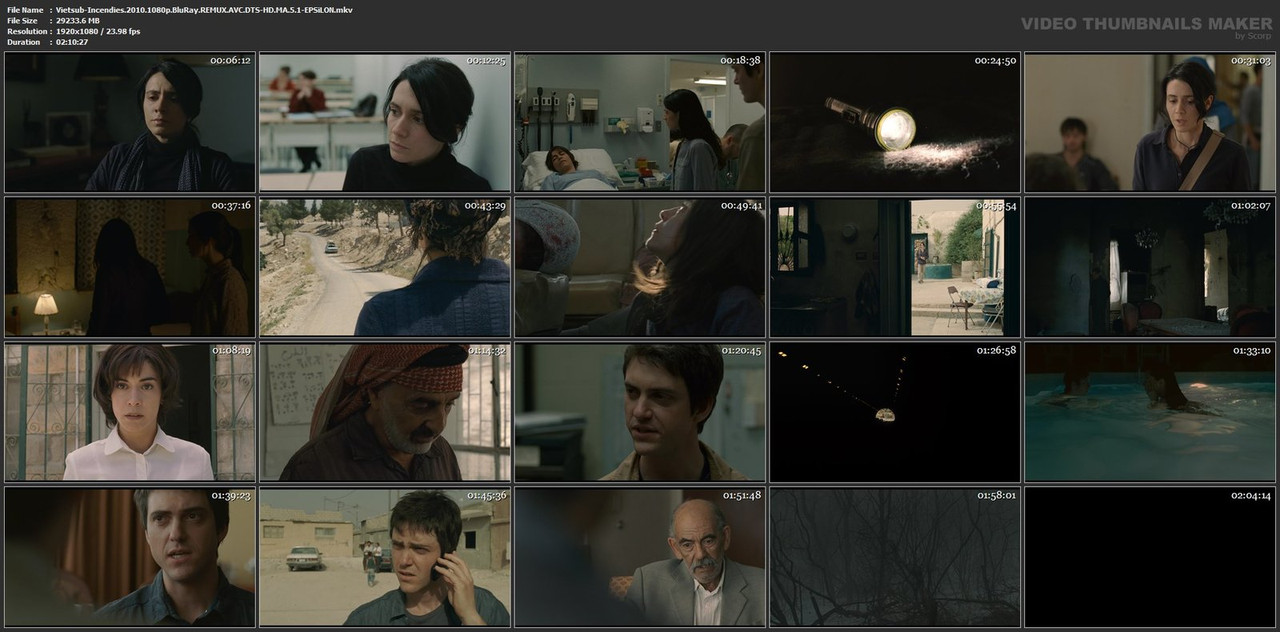Select the thumbnail at 01:20:45
The height and width of the screenshot is (632, 1280).
(640, 412)
